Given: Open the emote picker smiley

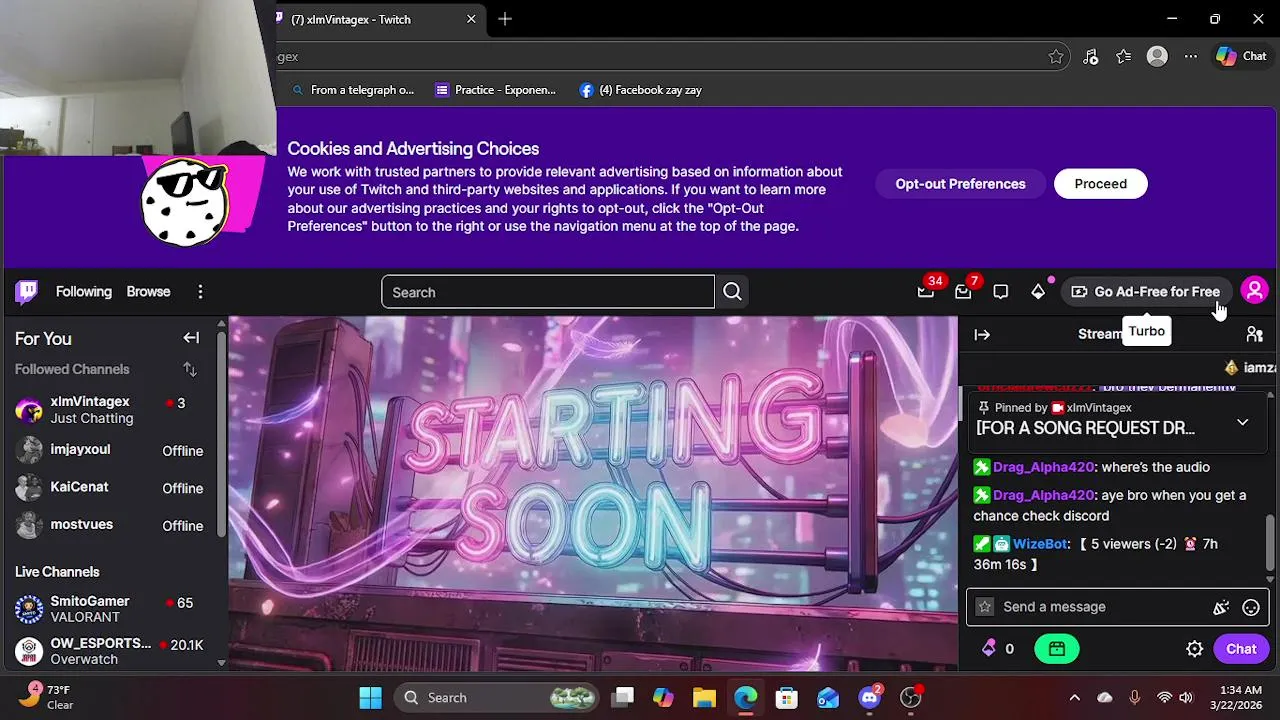Looking at the screenshot, I should [x=1250, y=607].
